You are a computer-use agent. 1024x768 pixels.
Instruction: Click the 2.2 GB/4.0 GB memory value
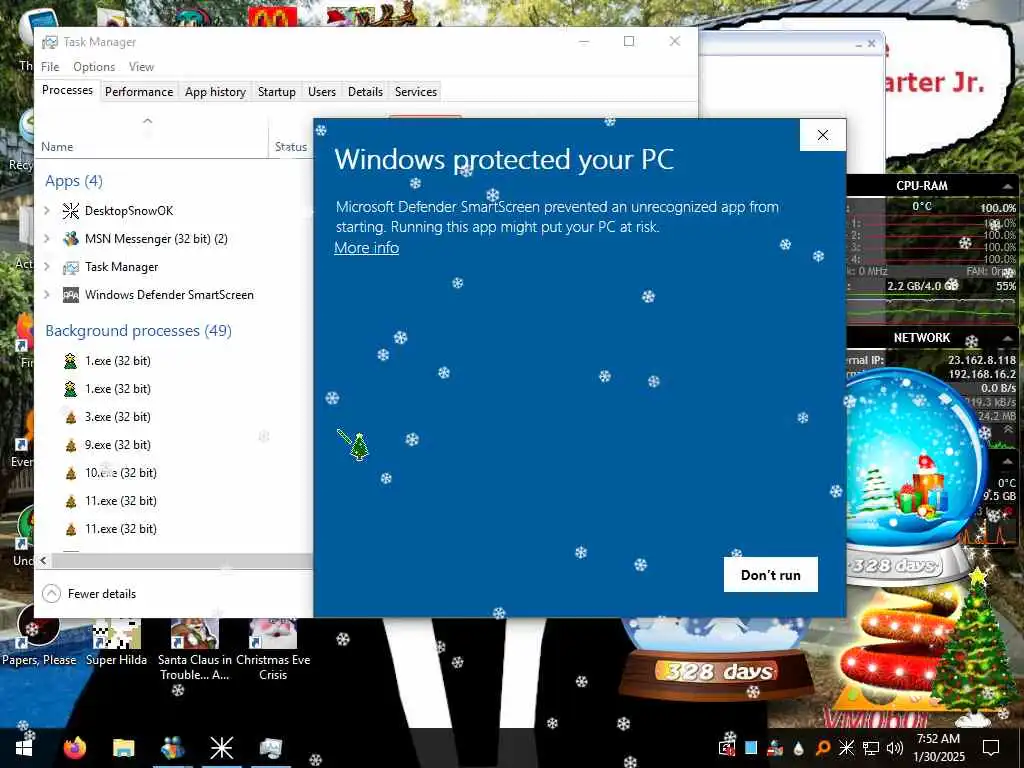point(922,286)
